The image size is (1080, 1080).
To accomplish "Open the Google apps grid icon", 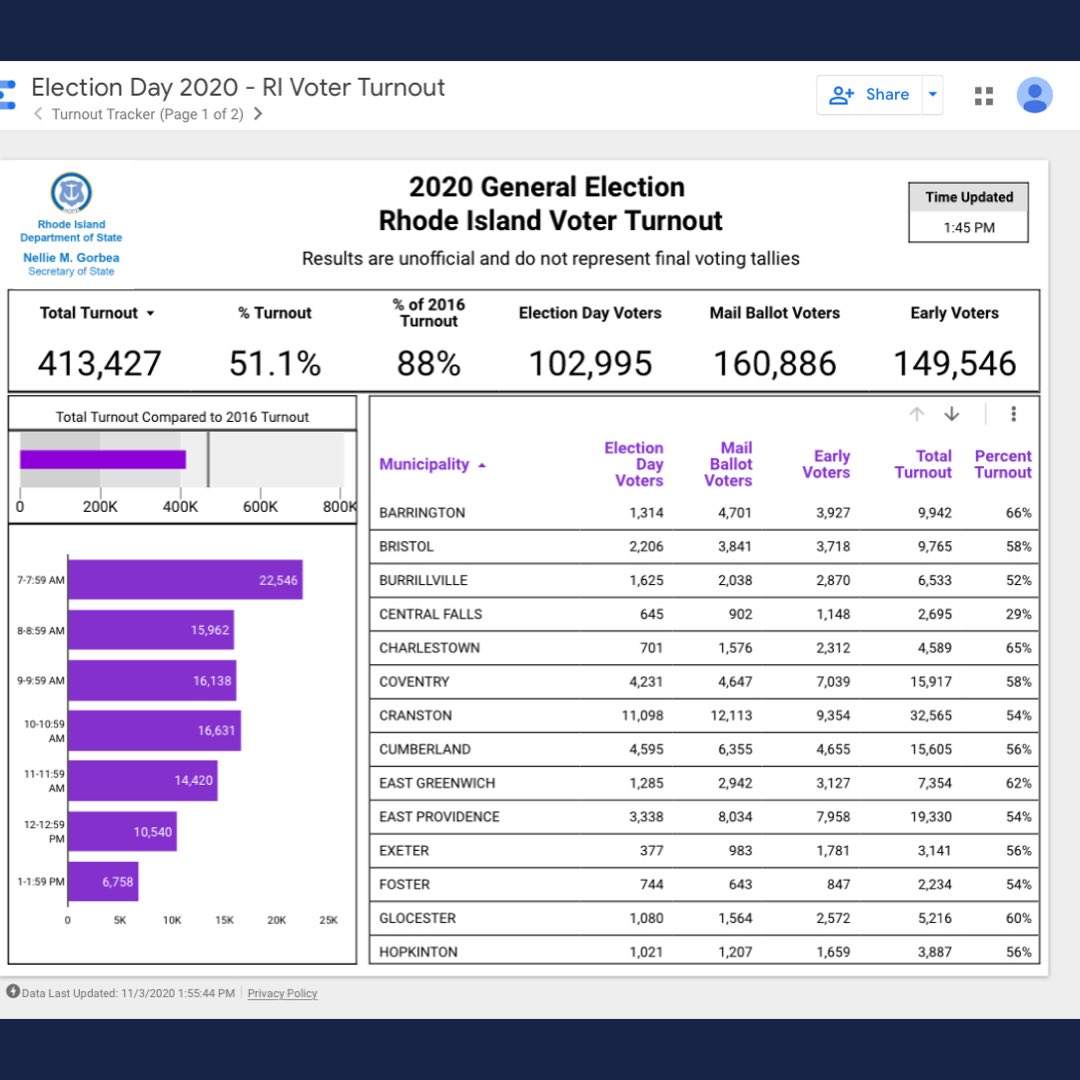I will click(984, 96).
